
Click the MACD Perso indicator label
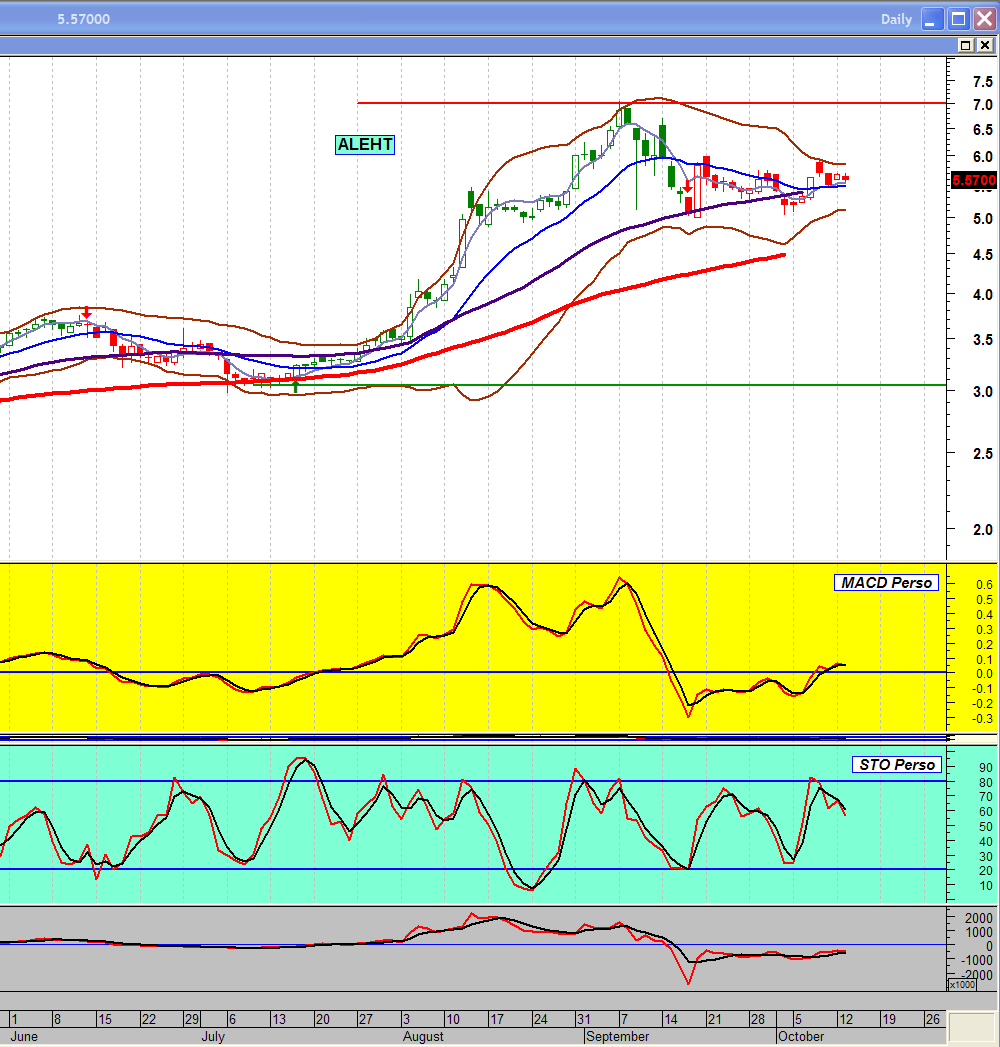(x=886, y=582)
